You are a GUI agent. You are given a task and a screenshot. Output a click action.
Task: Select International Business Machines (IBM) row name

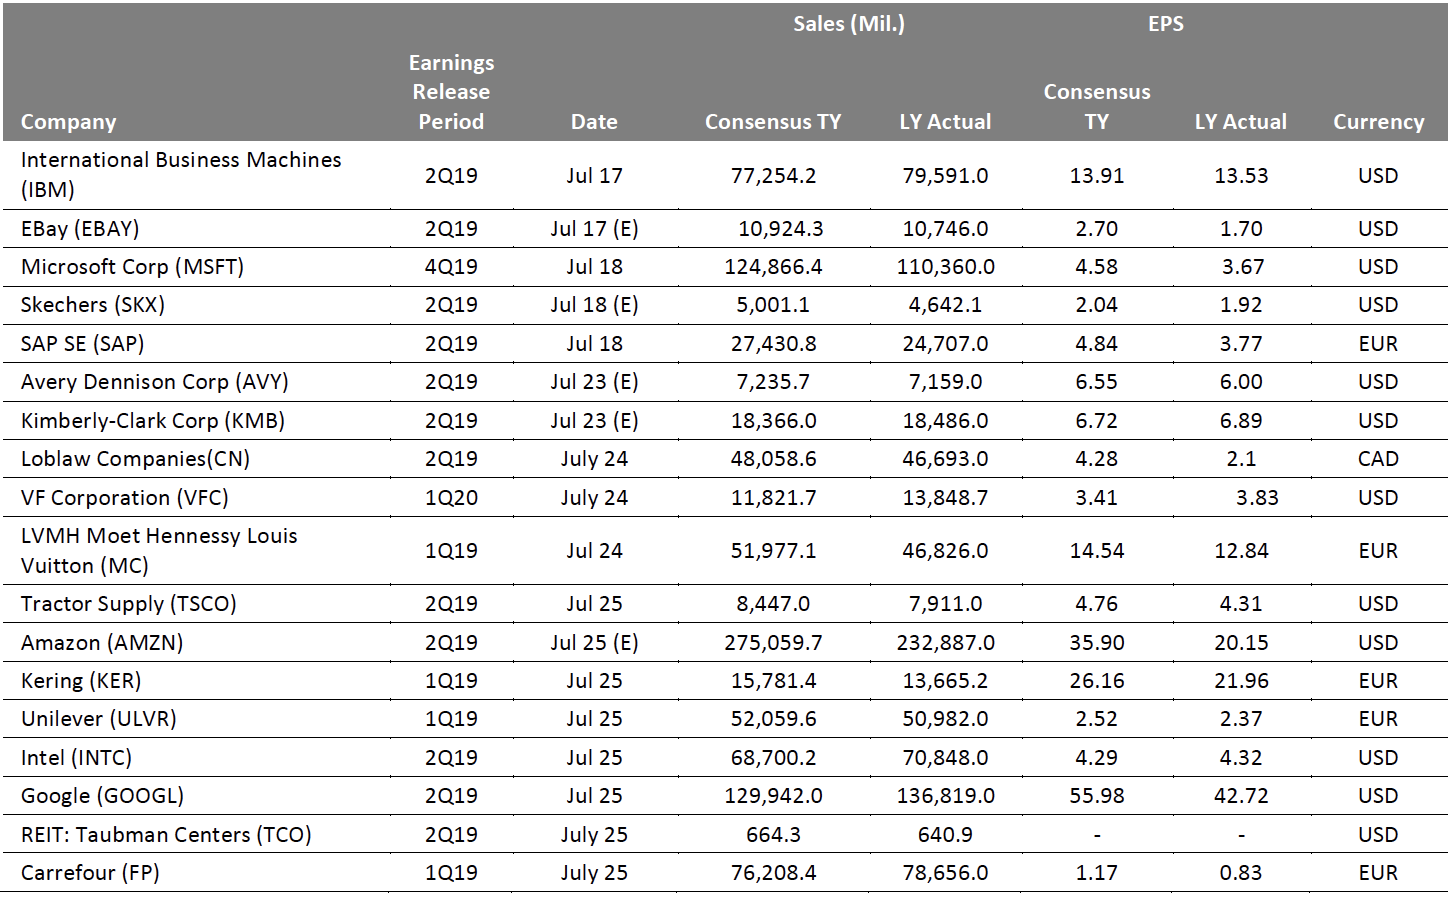(181, 175)
